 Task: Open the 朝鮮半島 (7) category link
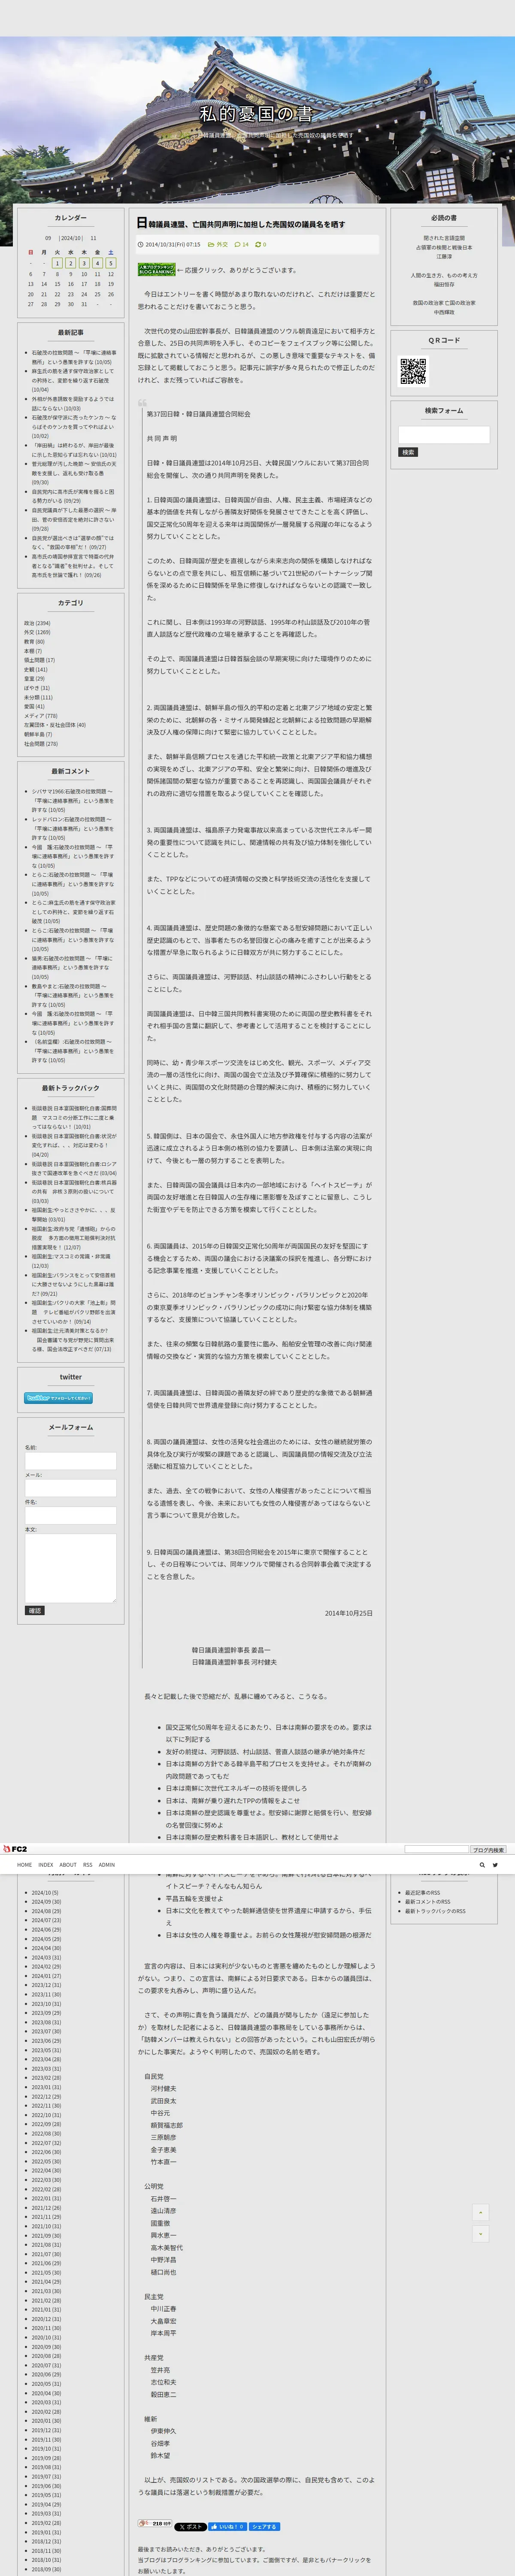click(38, 734)
